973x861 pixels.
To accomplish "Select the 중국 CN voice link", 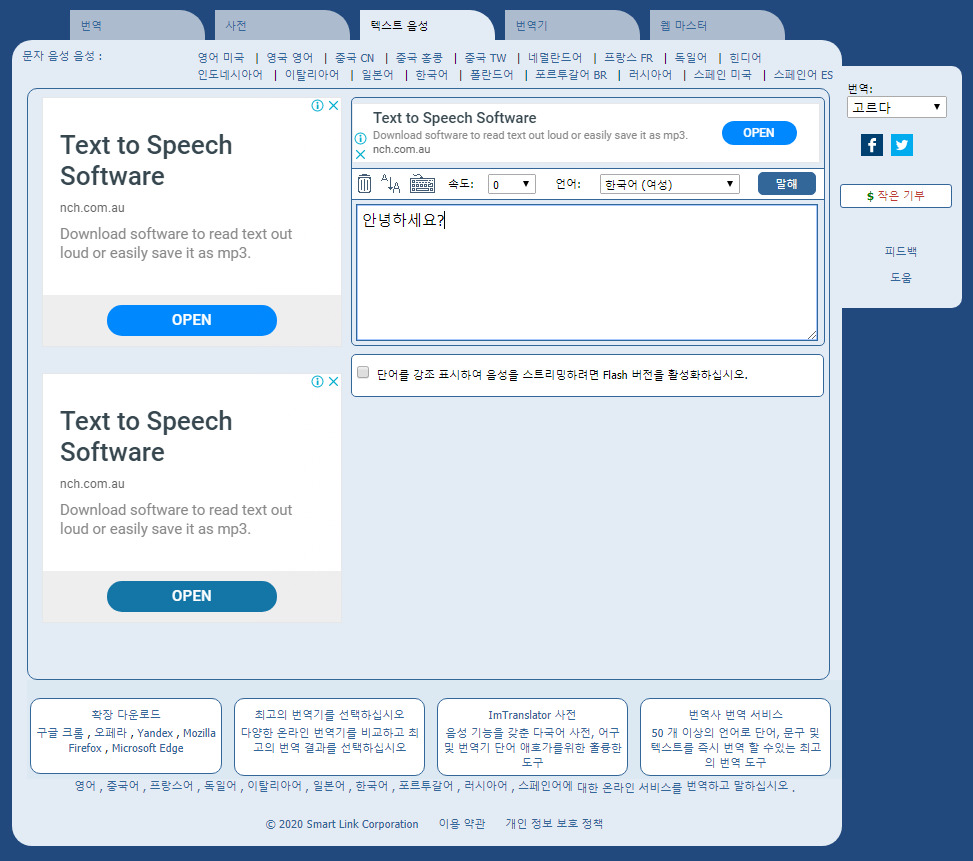I will tap(354, 58).
